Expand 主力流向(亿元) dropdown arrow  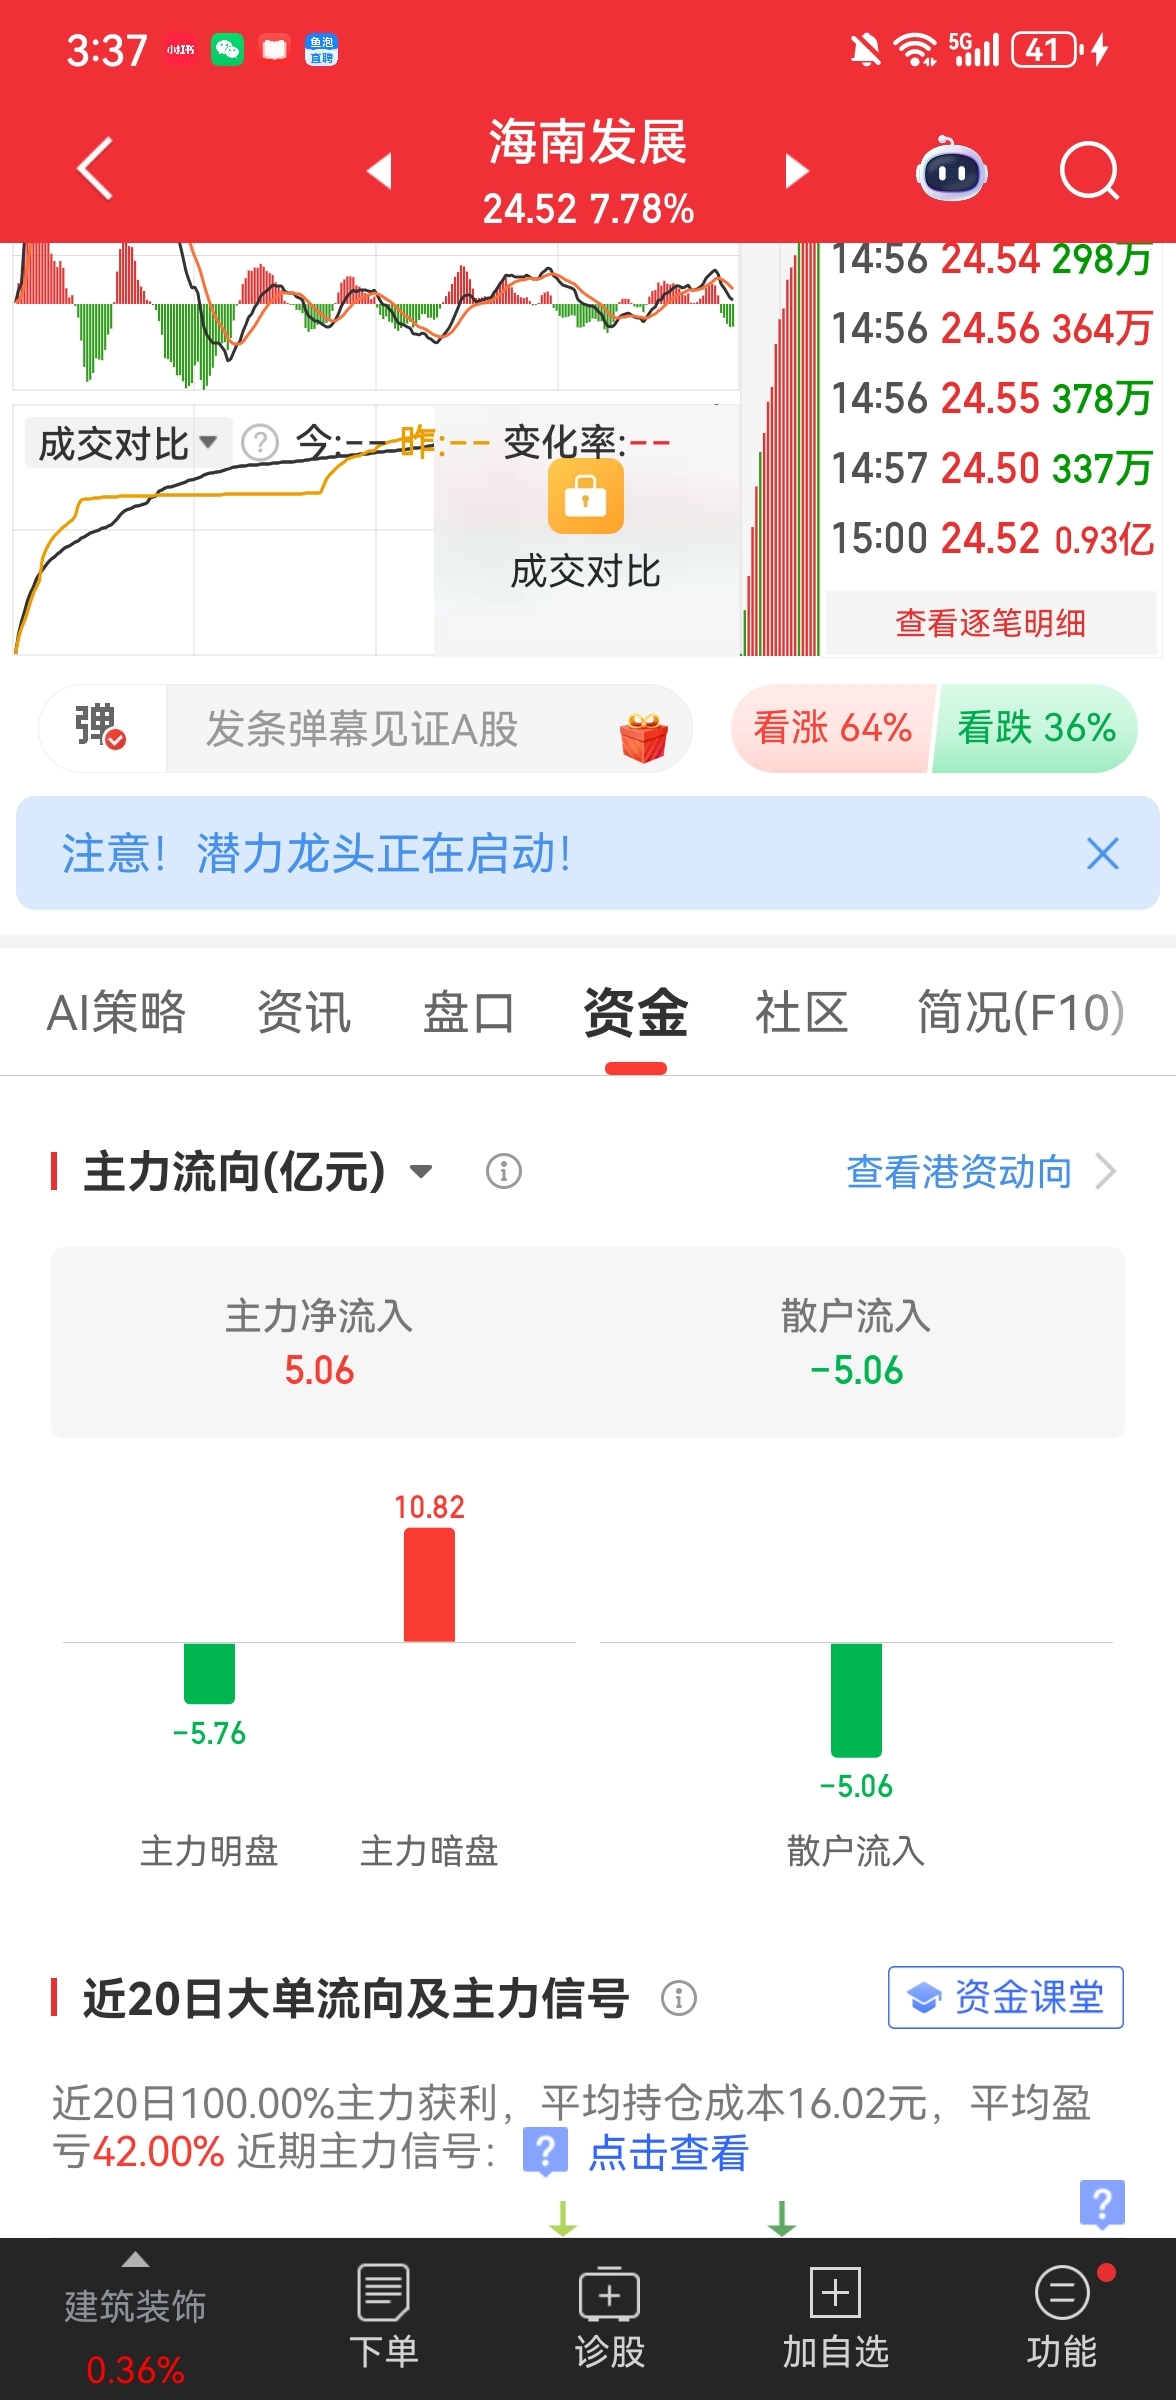tap(422, 1172)
